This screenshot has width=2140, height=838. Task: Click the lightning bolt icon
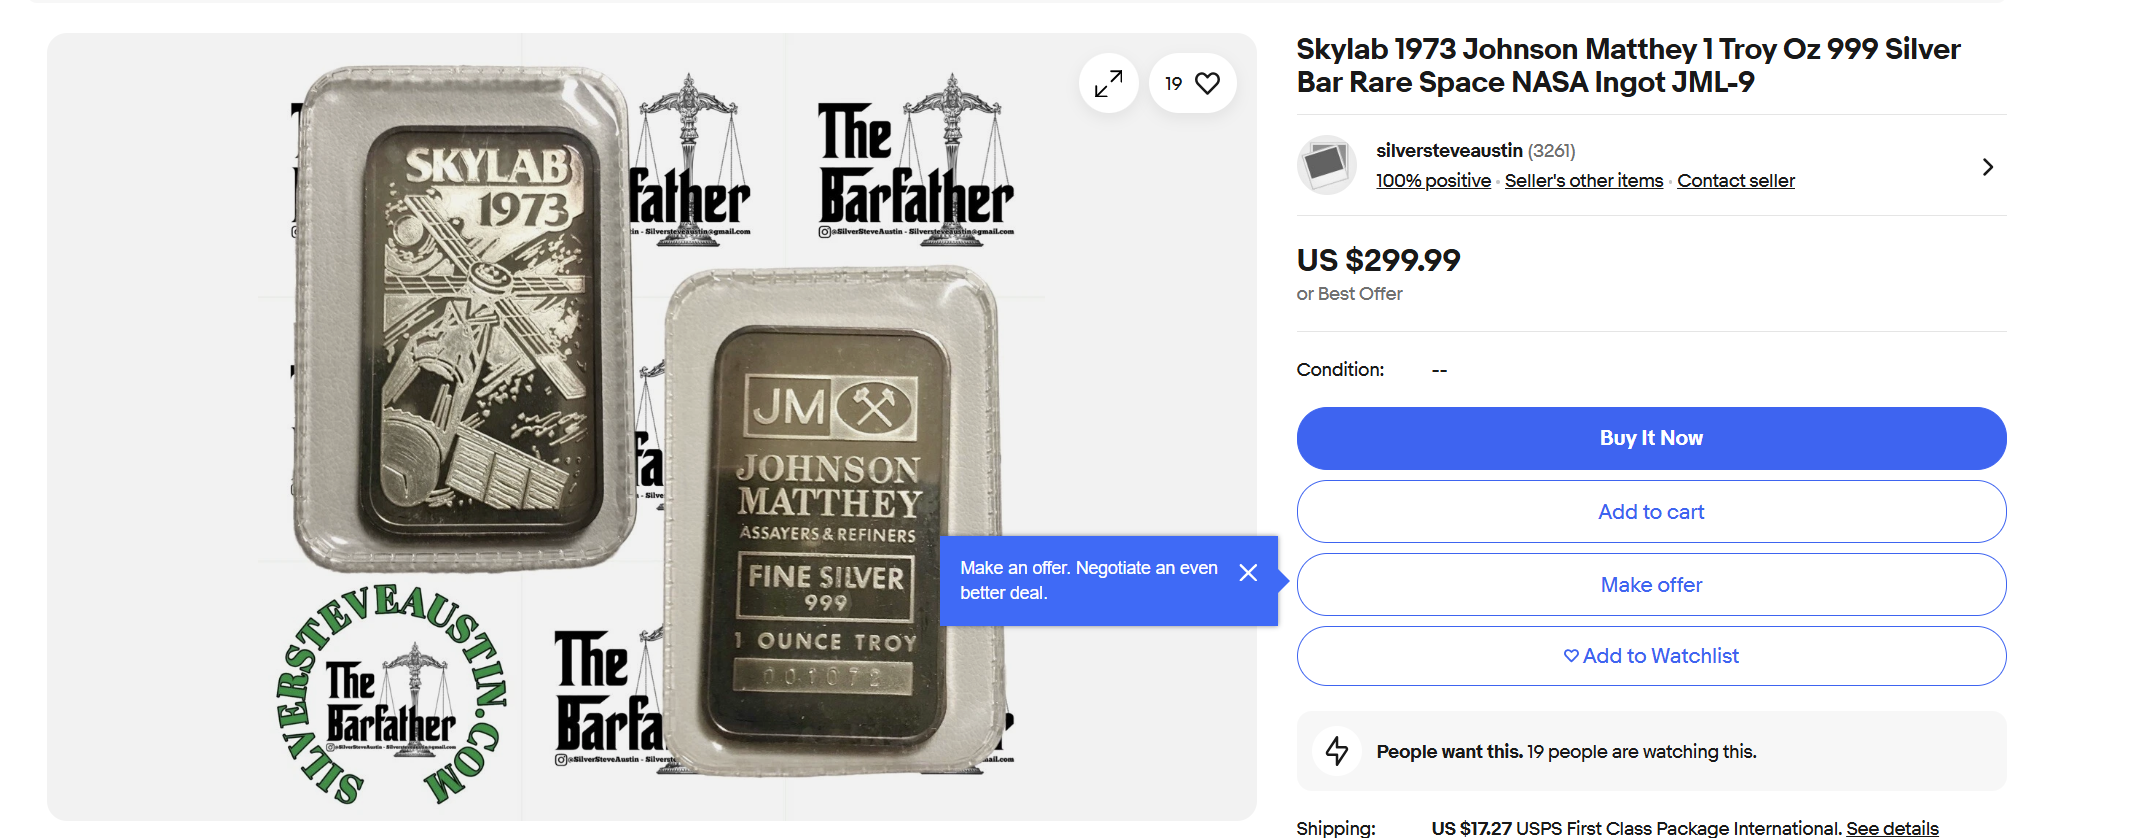(x=1337, y=750)
